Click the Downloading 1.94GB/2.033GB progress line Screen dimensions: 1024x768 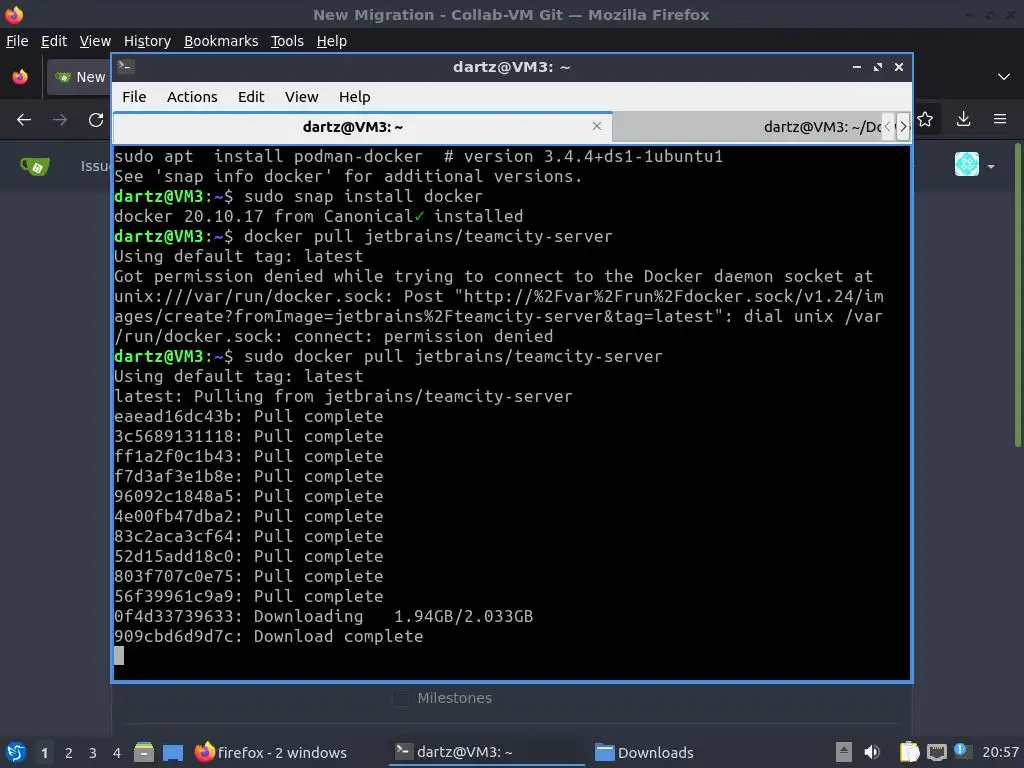[x=323, y=616]
